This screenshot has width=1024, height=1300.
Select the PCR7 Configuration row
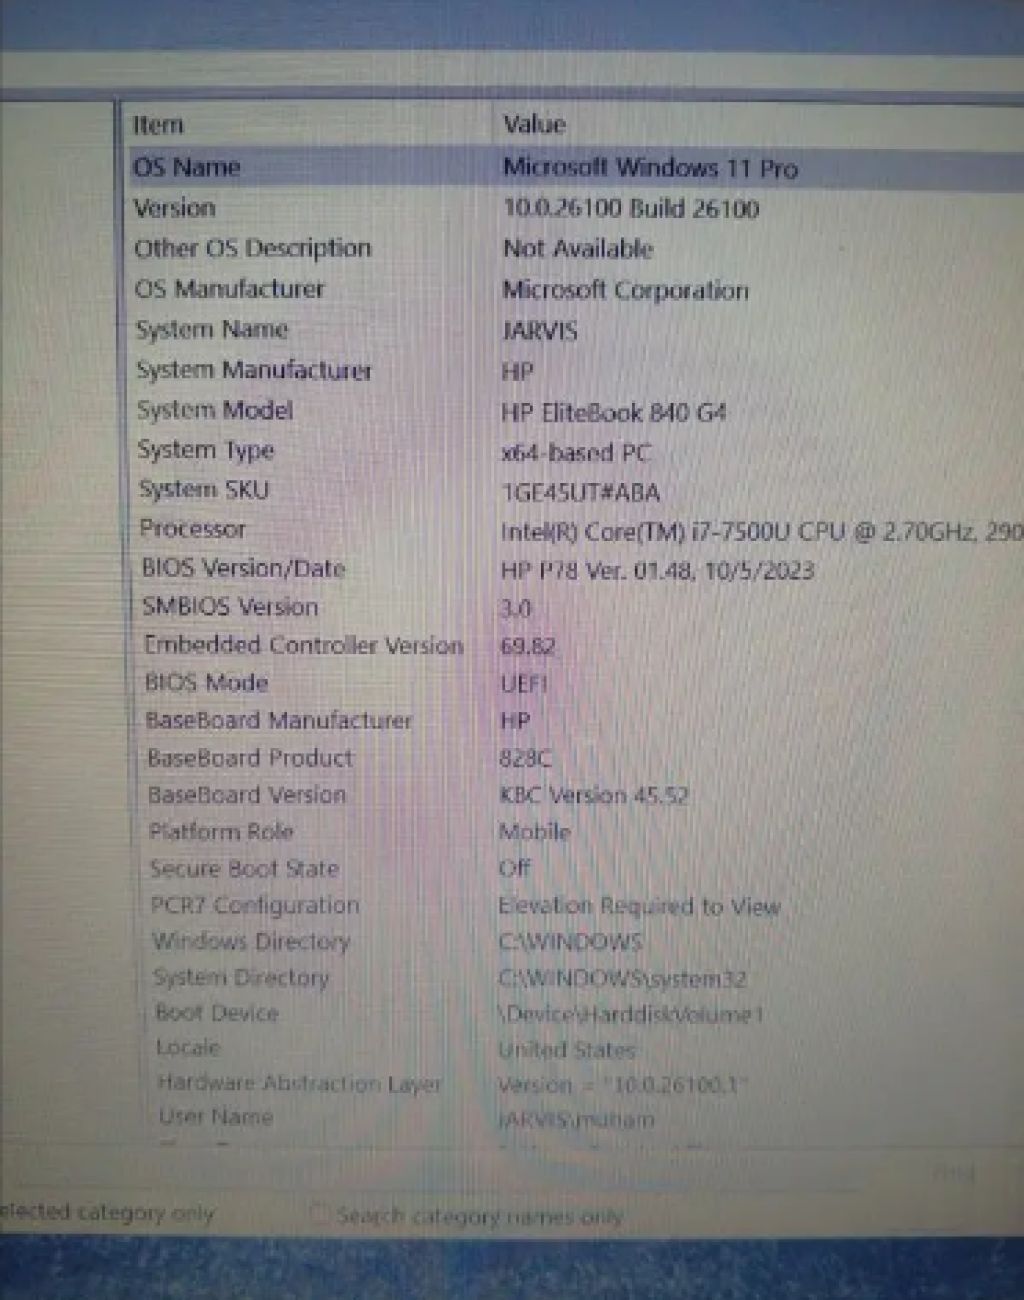click(255, 905)
